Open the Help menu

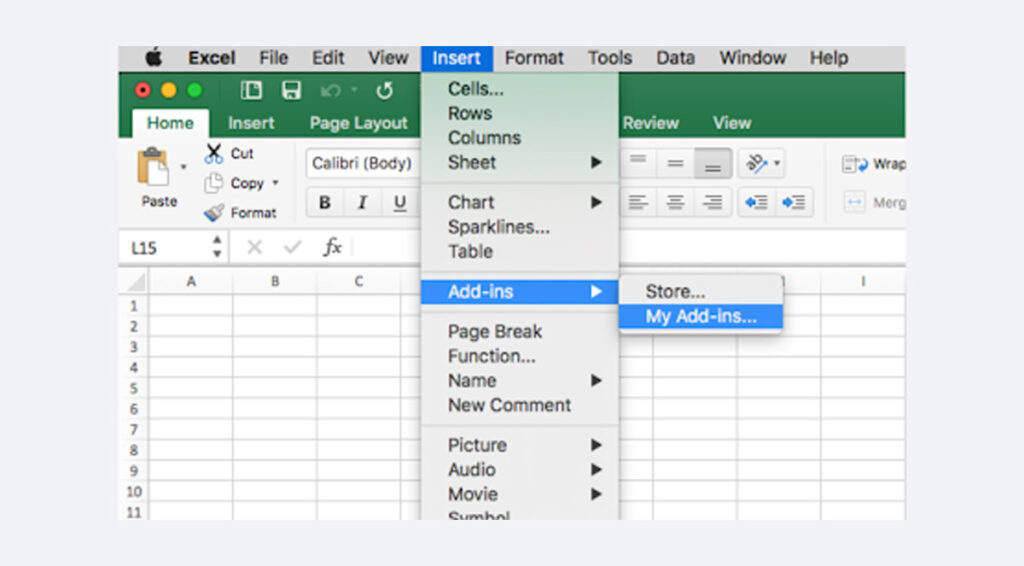tap(829, 58)
